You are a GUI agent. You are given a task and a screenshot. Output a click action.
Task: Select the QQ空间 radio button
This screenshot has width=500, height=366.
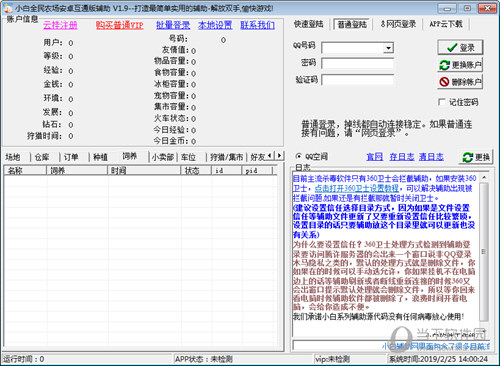coord(299,156)
